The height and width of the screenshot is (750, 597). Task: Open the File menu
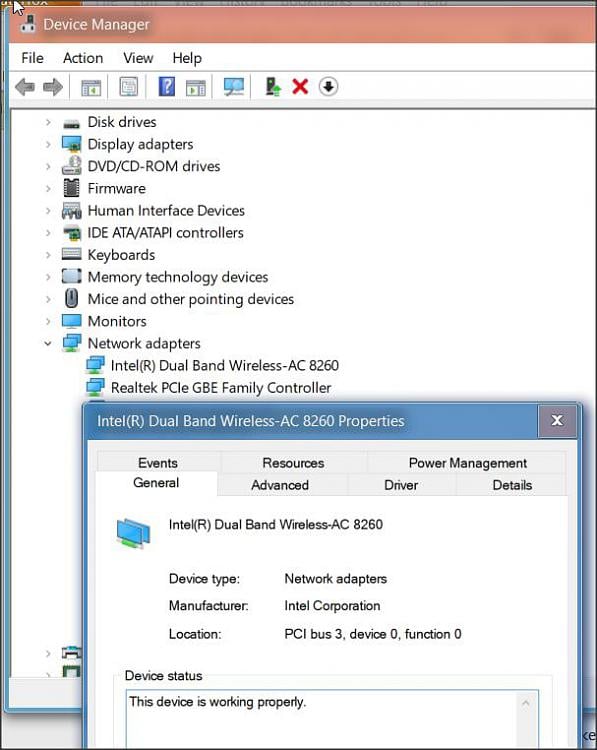tap(33, 58)
